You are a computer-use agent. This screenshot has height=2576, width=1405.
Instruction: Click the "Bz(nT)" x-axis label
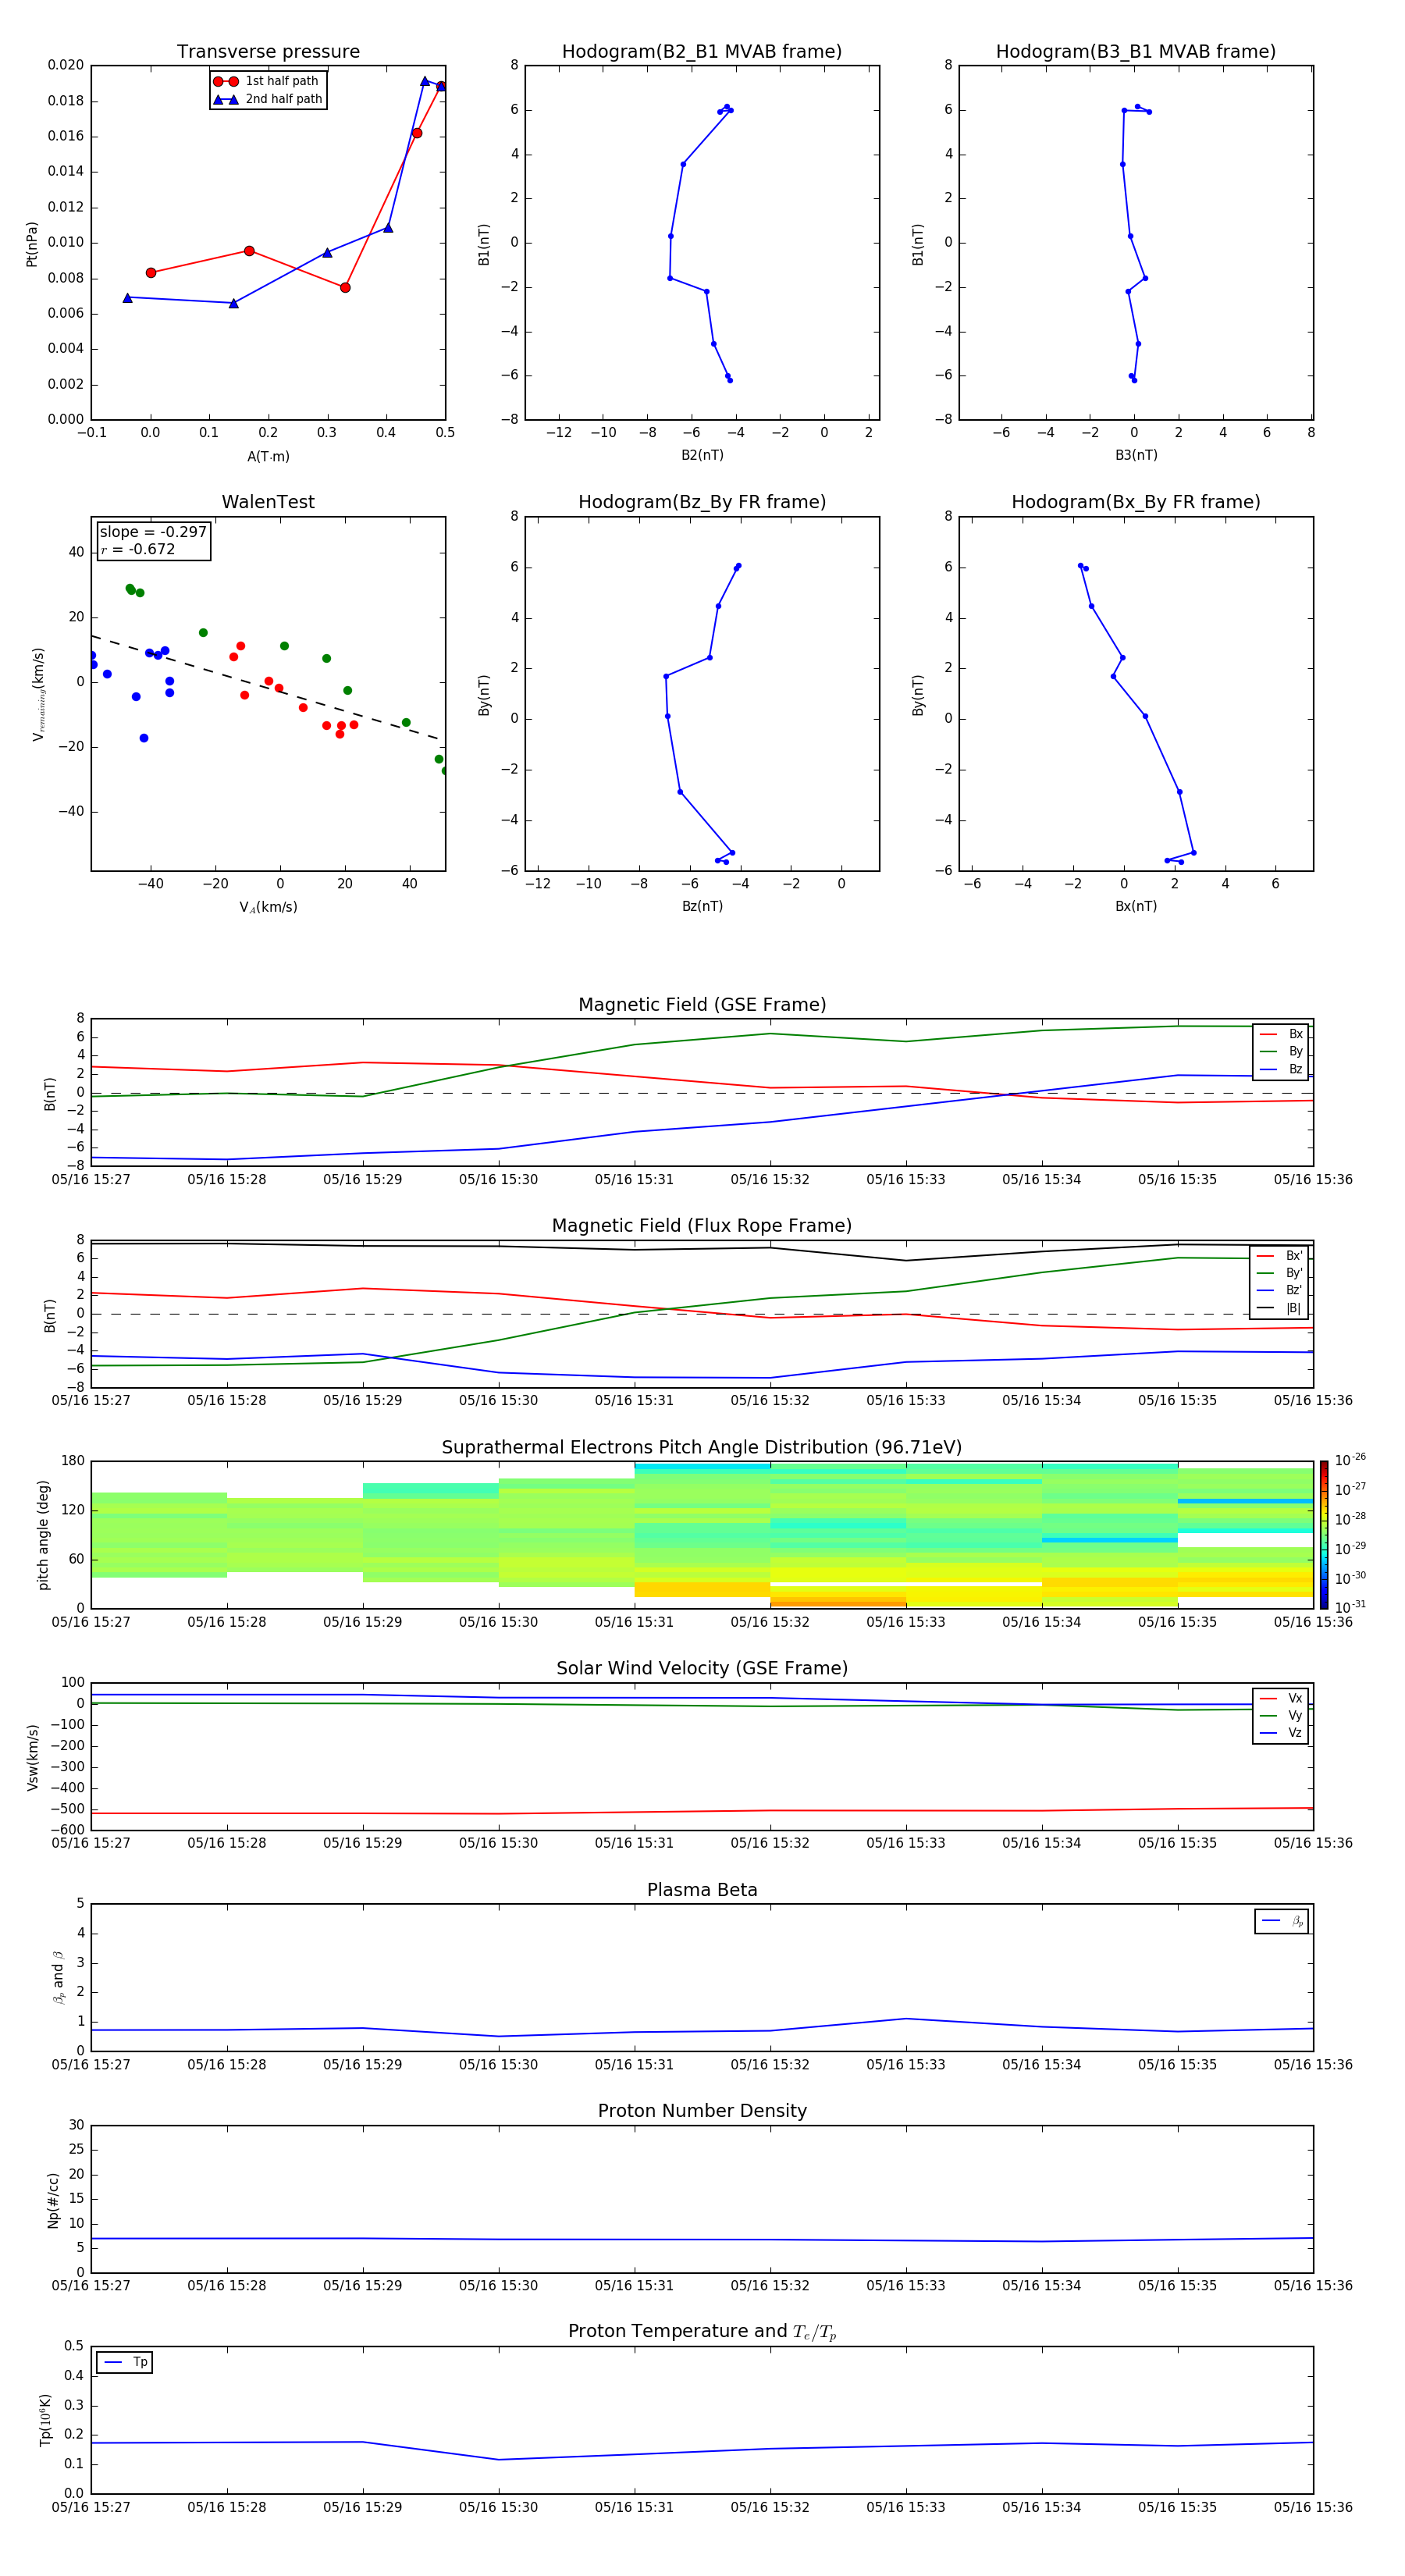pyautogui.click(x=702, y=906)
